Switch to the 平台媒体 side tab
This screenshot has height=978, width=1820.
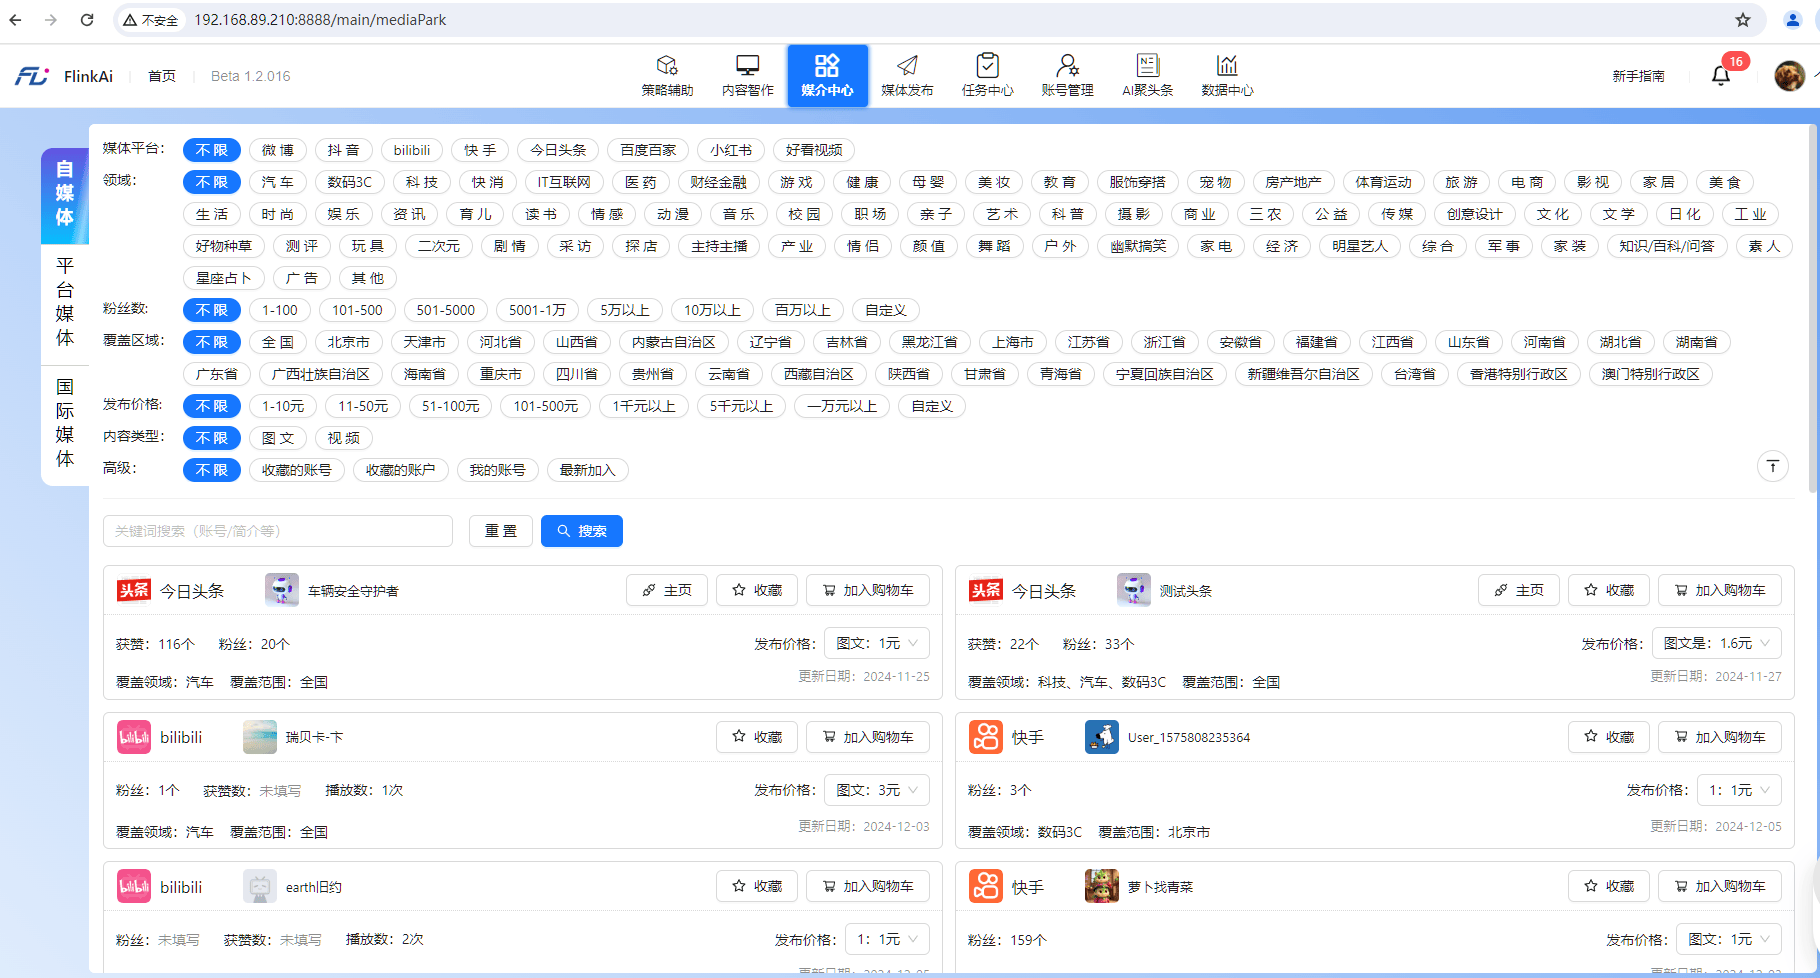pos(65,302)
